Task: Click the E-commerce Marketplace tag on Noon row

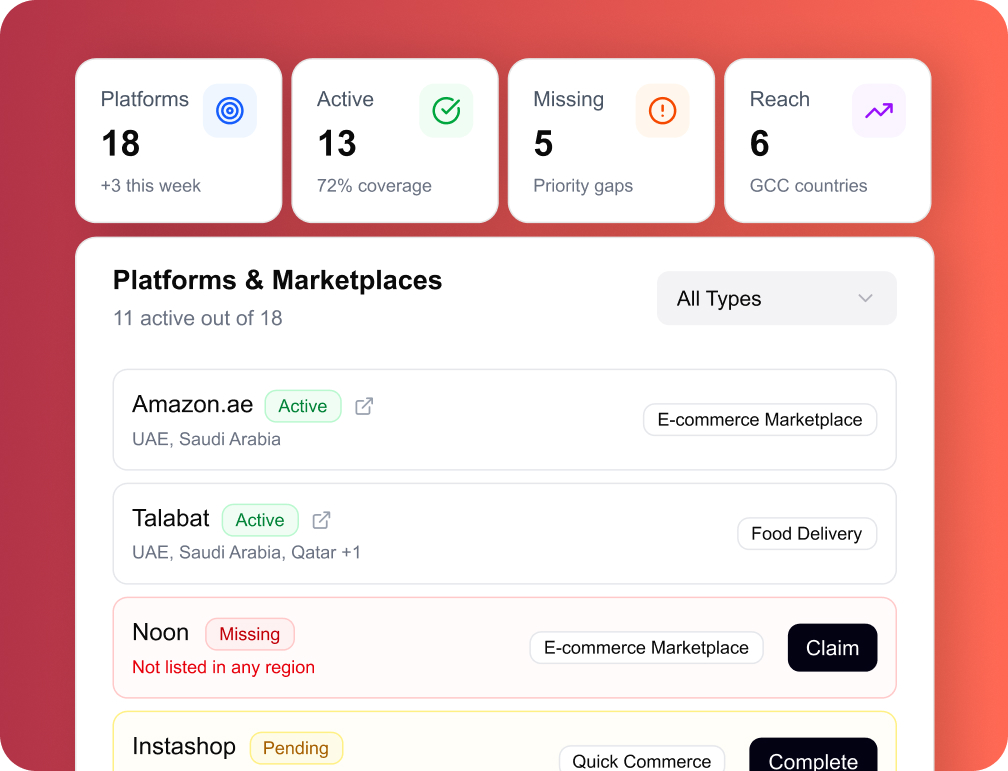Action: pos(646,648)
